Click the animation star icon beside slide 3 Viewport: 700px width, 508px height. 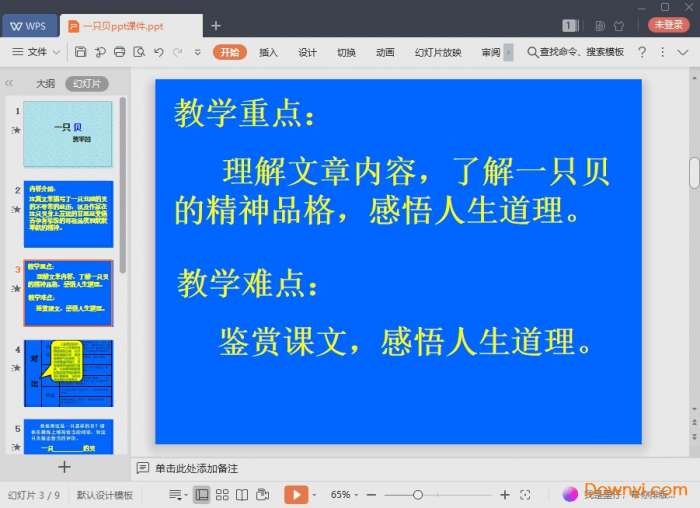pyautogui.click(x=16, y=288)
